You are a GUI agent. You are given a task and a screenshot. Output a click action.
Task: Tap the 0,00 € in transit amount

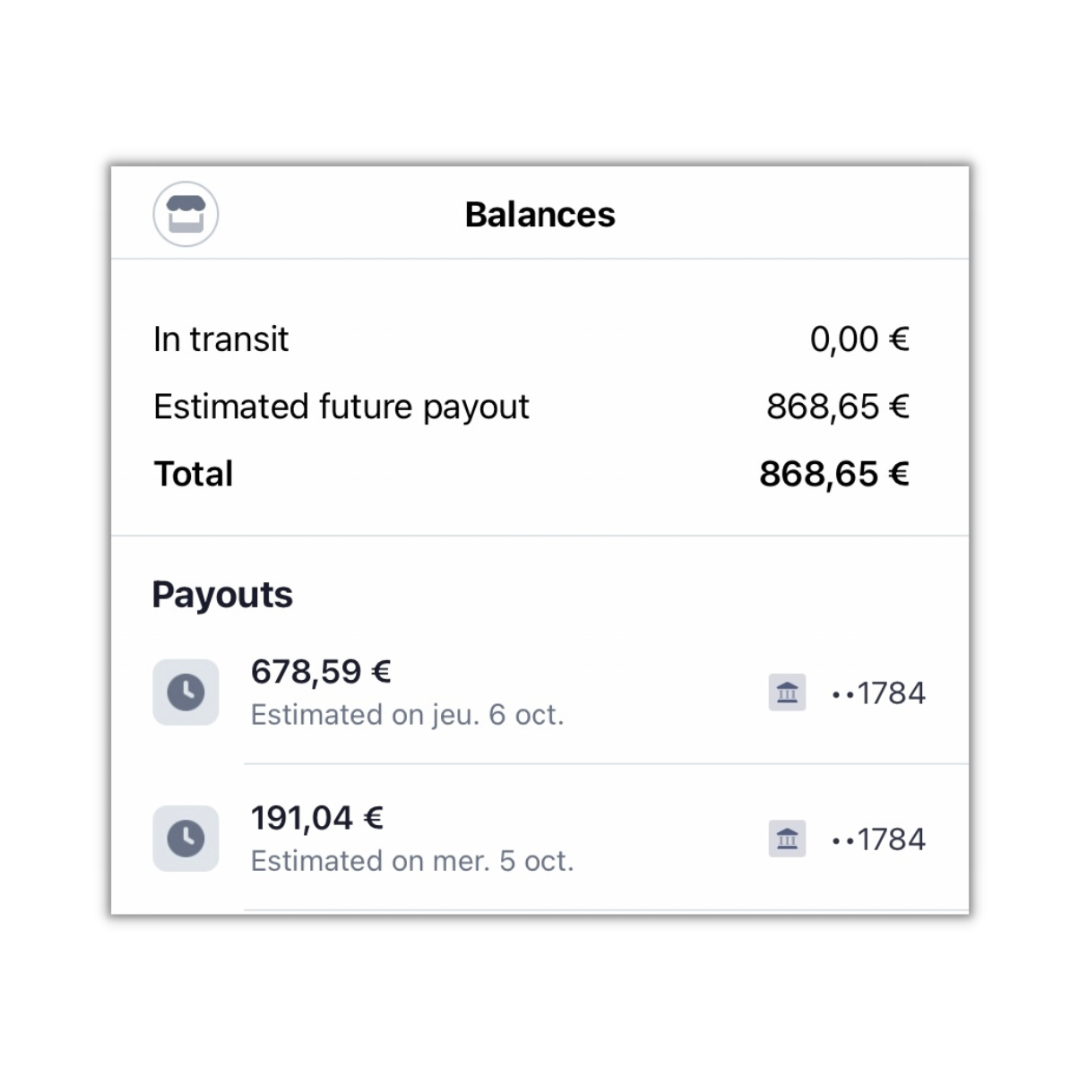point(860,339)
